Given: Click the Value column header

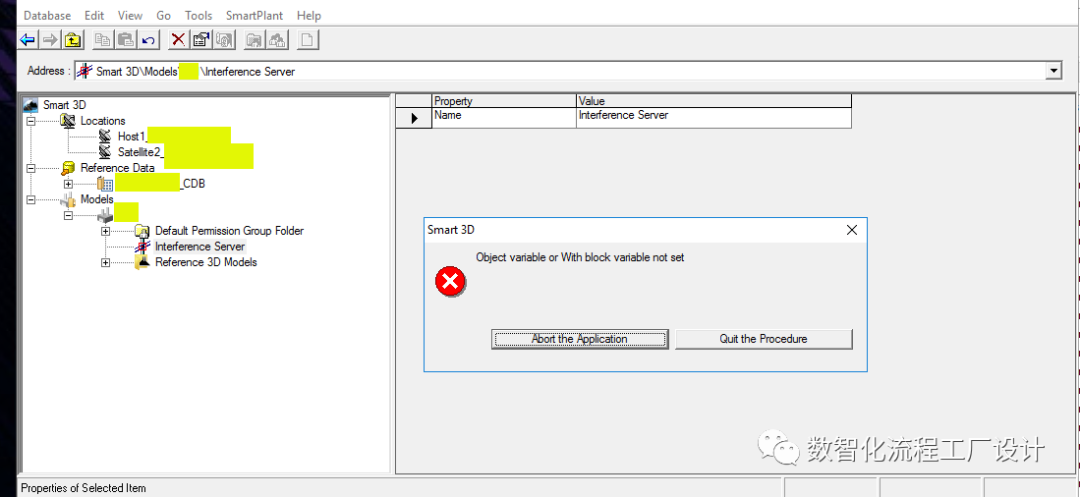Looking at the screenshot, I should [x=714, y=101].
